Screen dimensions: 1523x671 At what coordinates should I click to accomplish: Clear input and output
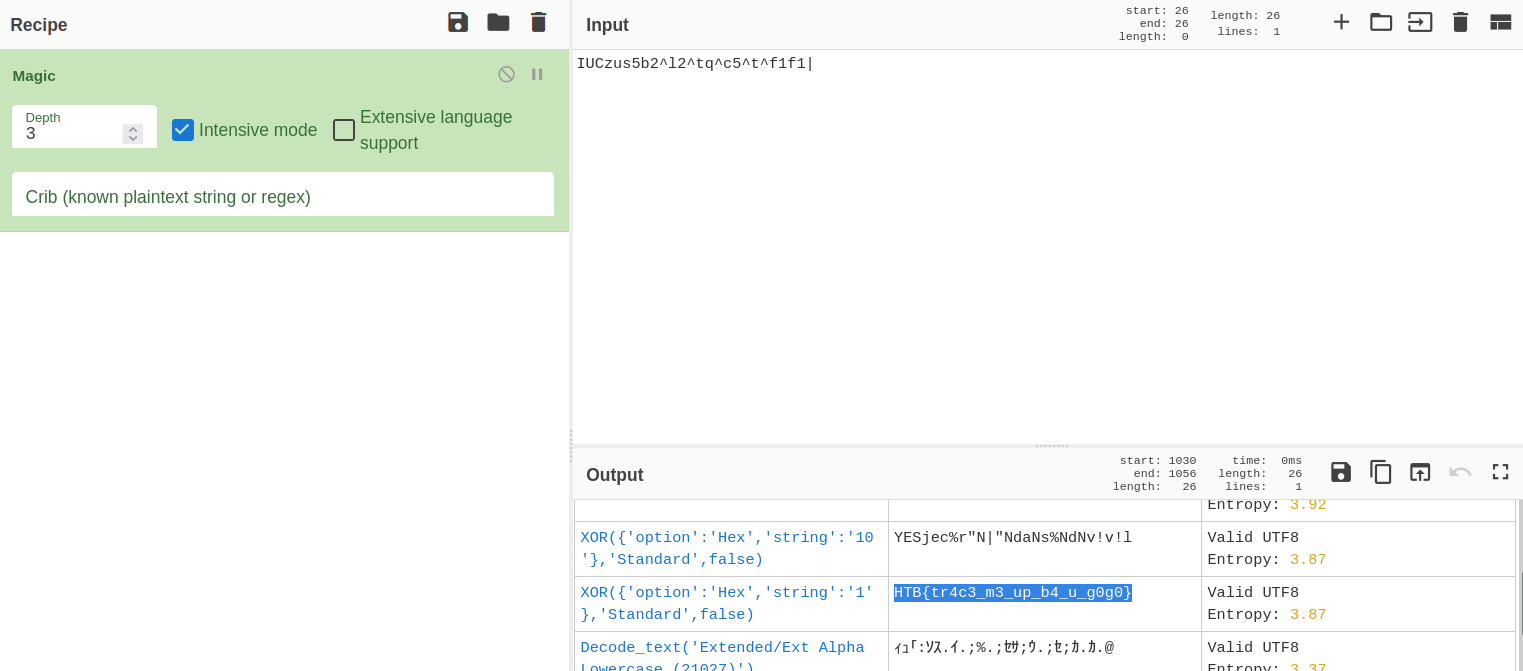coord(1460,22)
